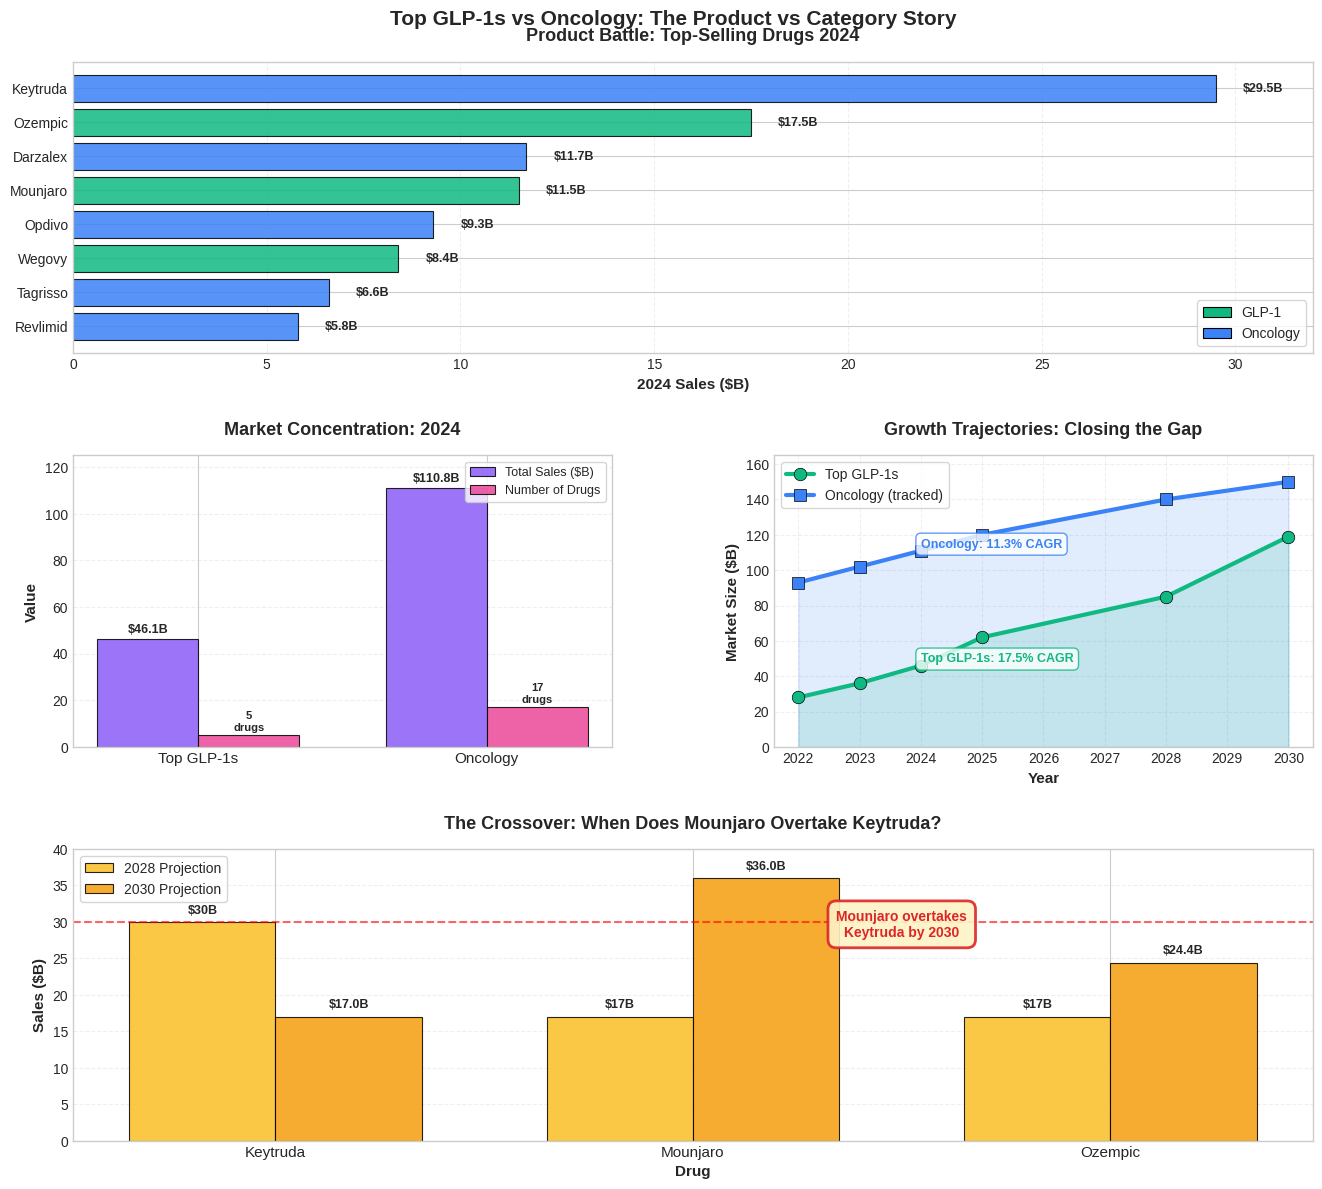The height and width of the screenshot is (1189, 1322).
Task: Select the Top GLP-1s 5 drugs pink bar
Action: tap(249, 741)
